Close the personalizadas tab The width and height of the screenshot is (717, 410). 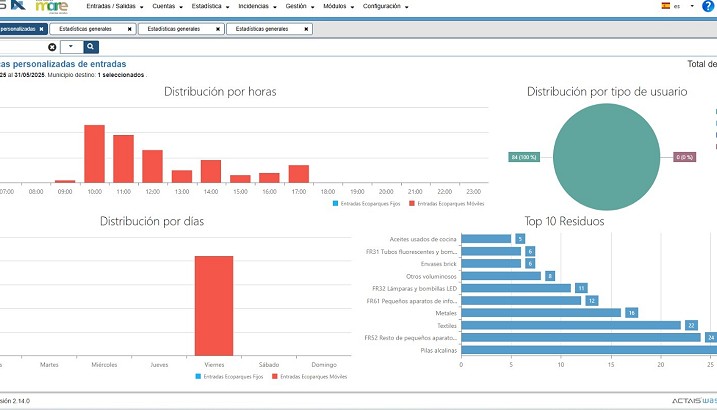click(x=40, y=29)
